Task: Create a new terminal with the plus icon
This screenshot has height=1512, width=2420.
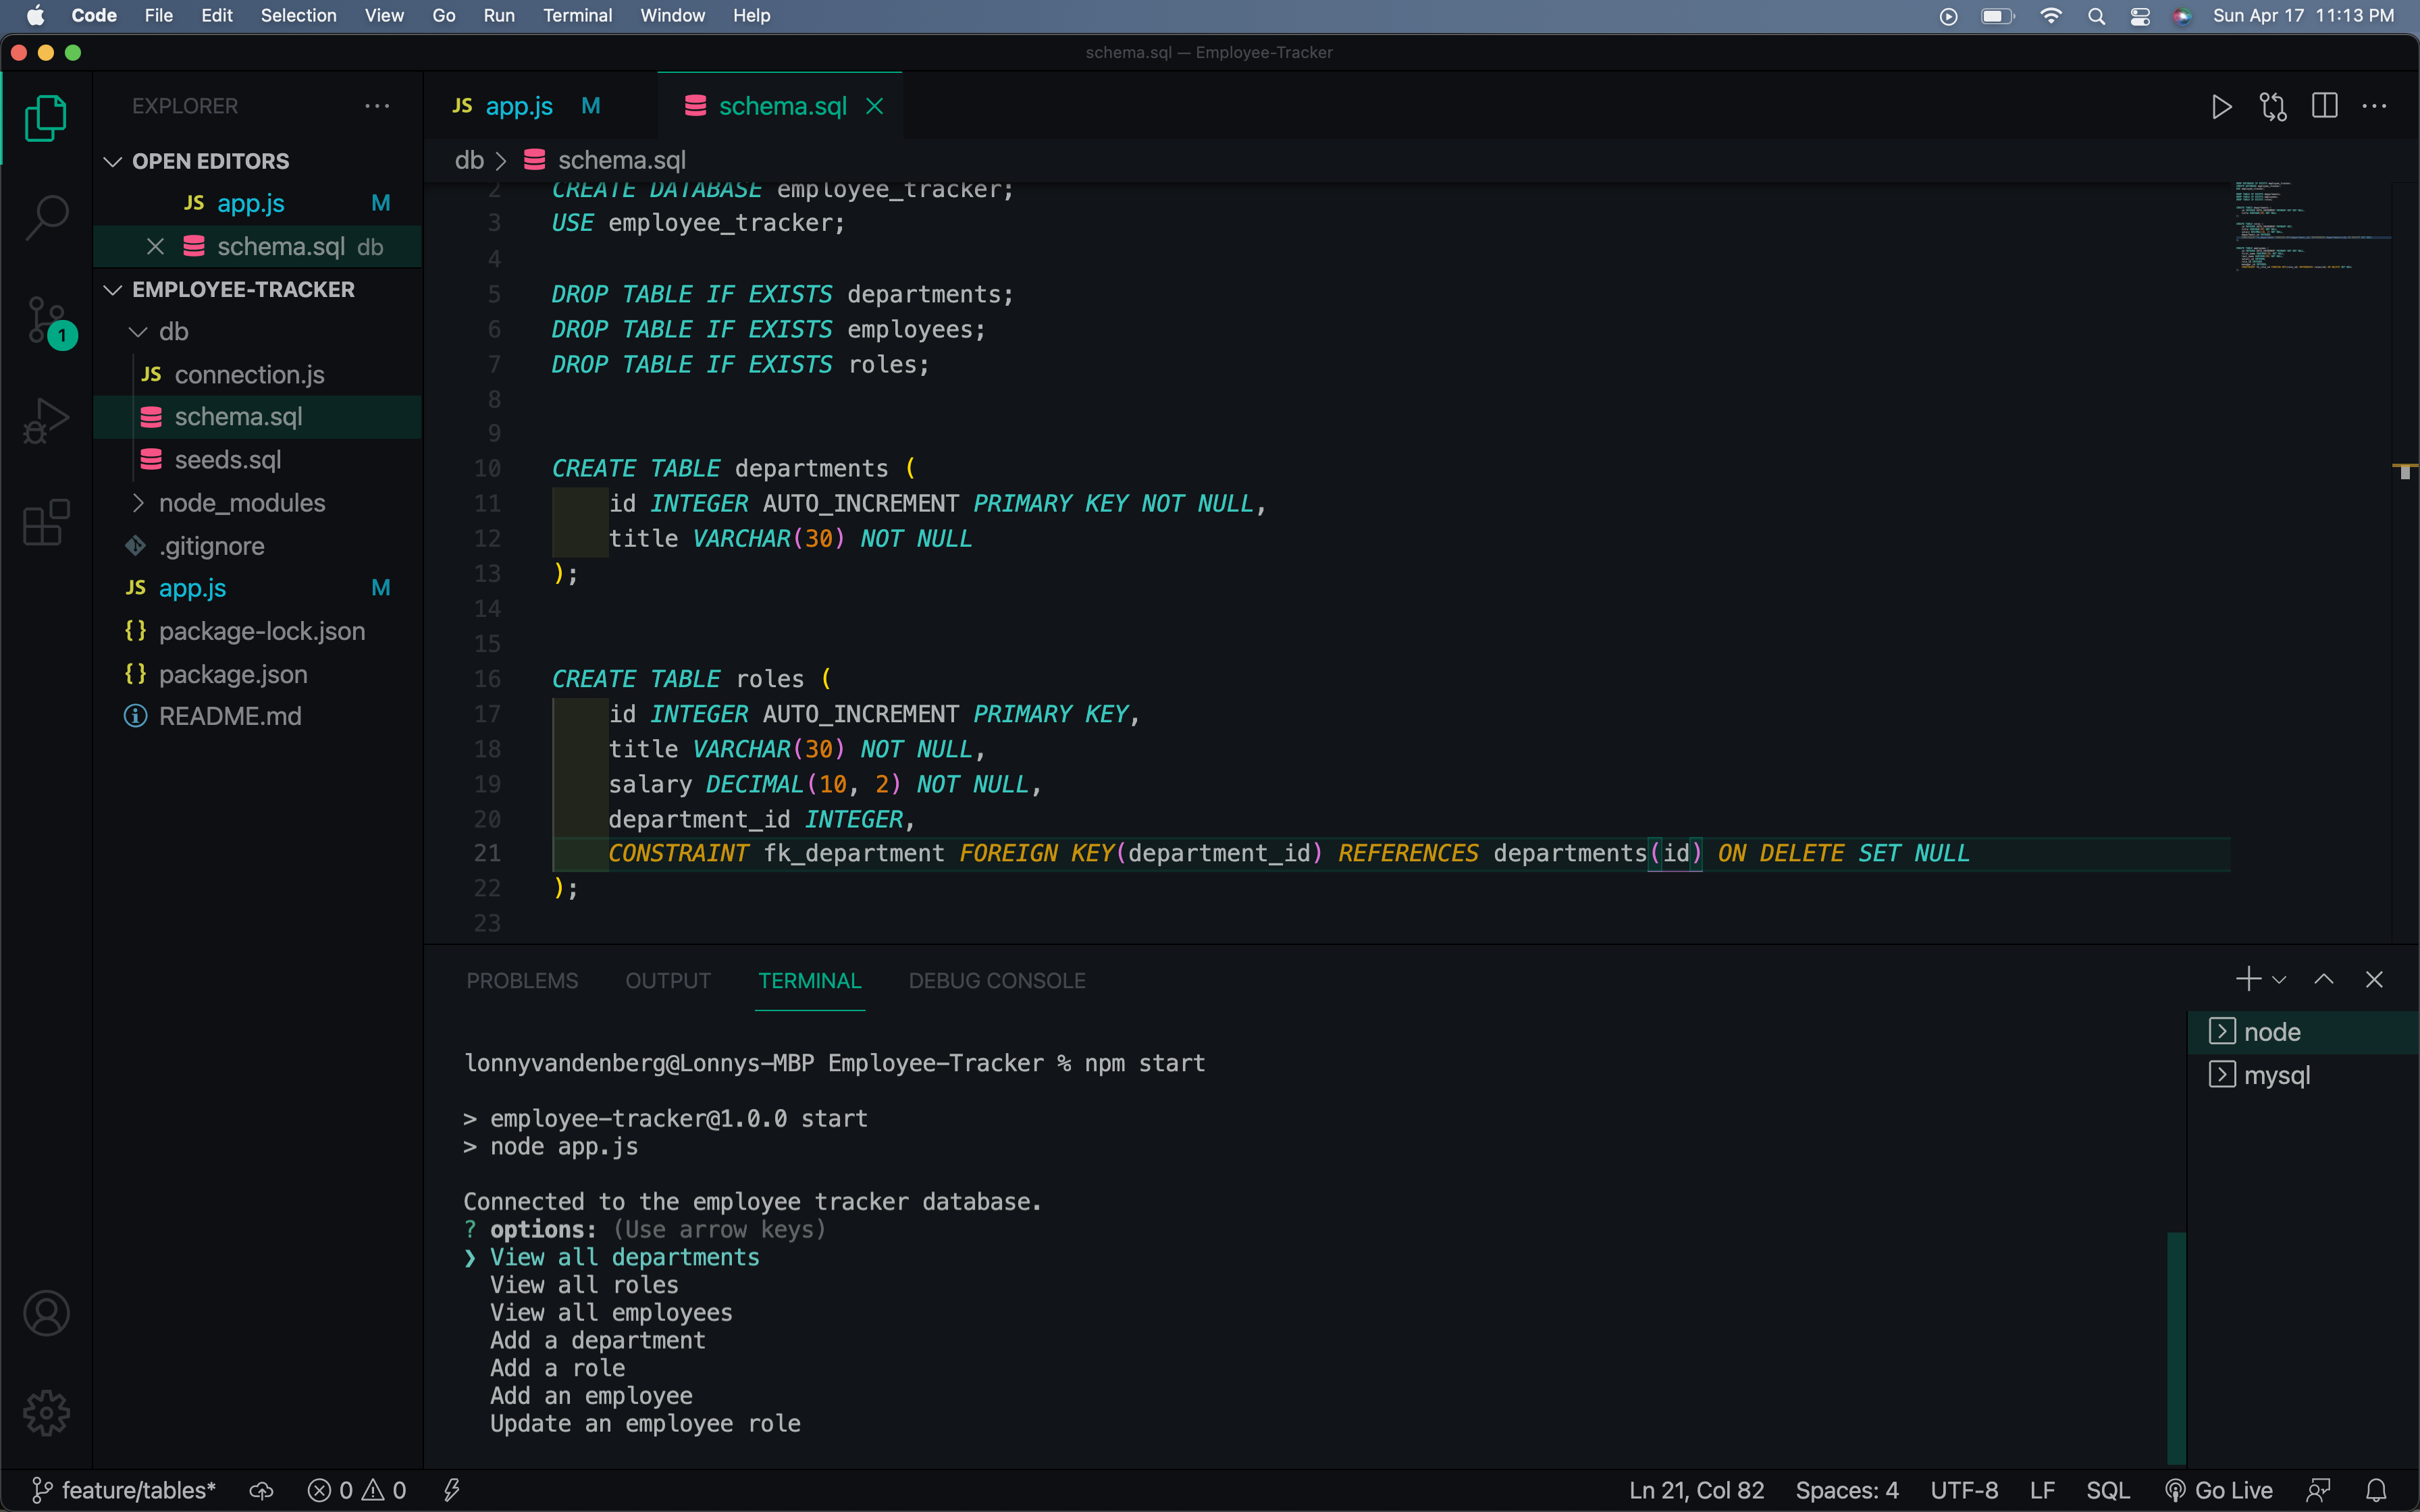Action: [2247, 980]
